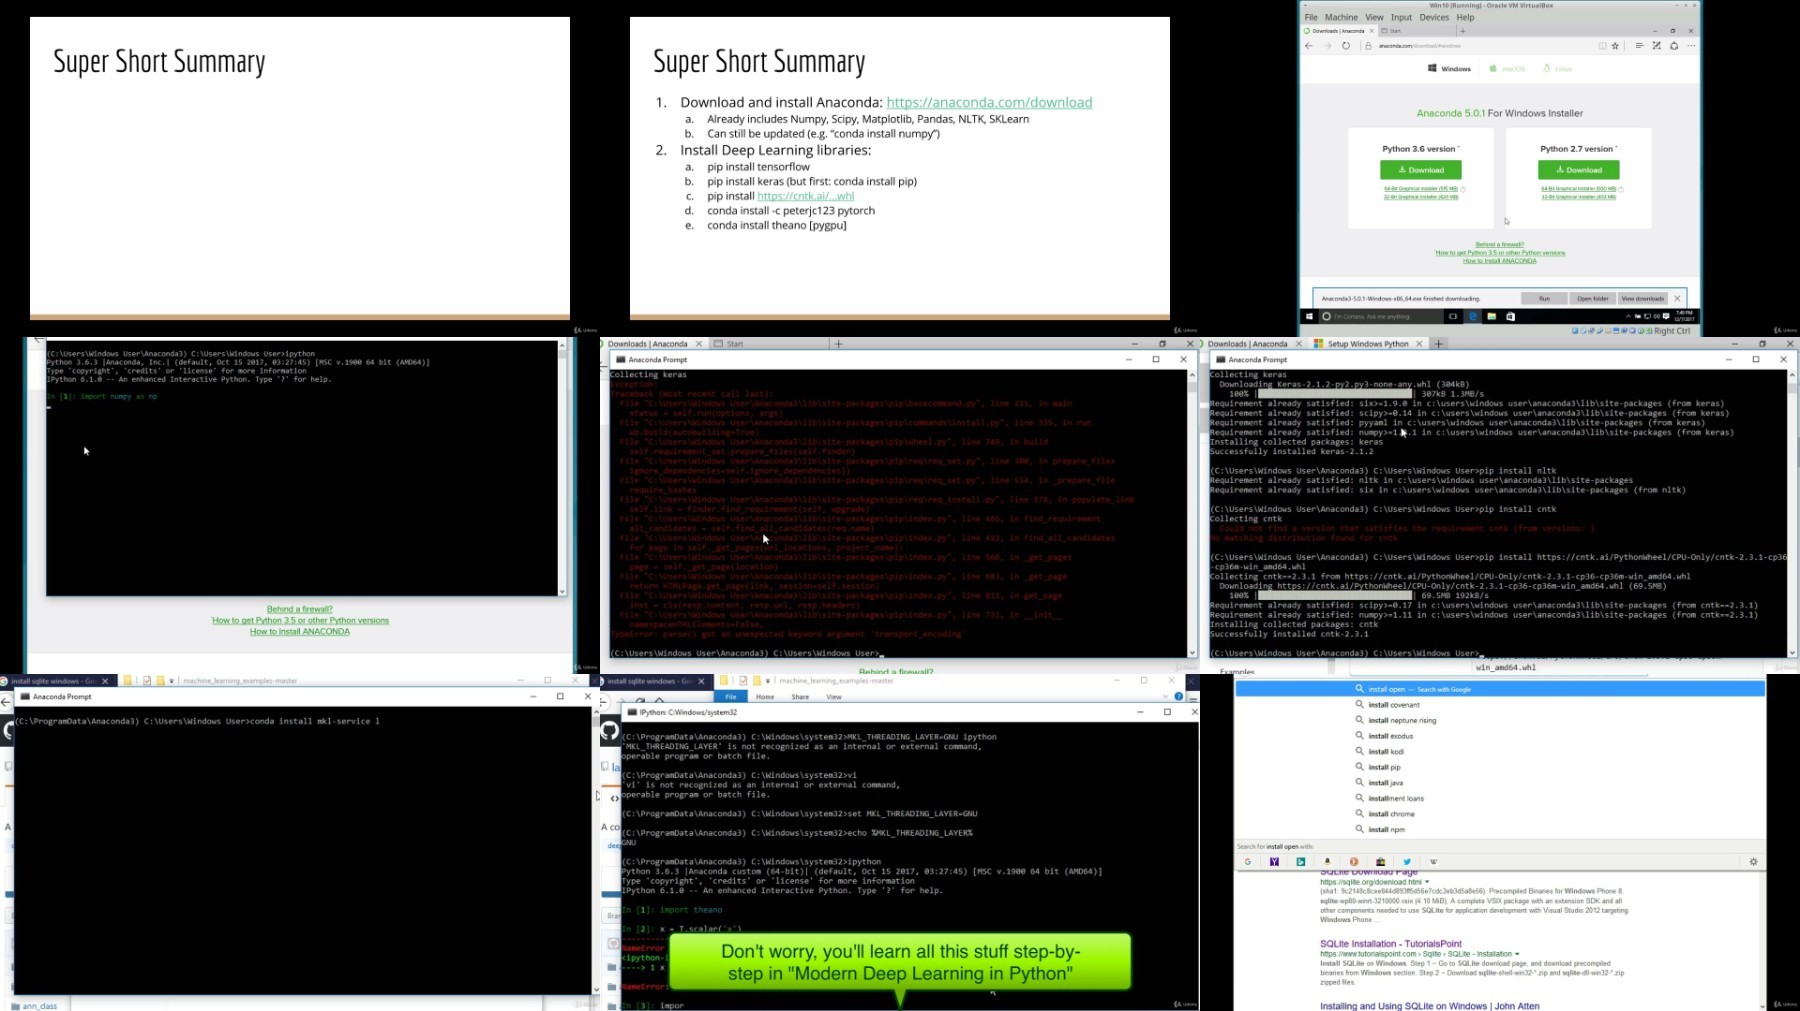Click the 'How to install ANACONDA' link
Image resolution: width=1800 pixels, height=1011 pixels.
tap(1499, 261)
